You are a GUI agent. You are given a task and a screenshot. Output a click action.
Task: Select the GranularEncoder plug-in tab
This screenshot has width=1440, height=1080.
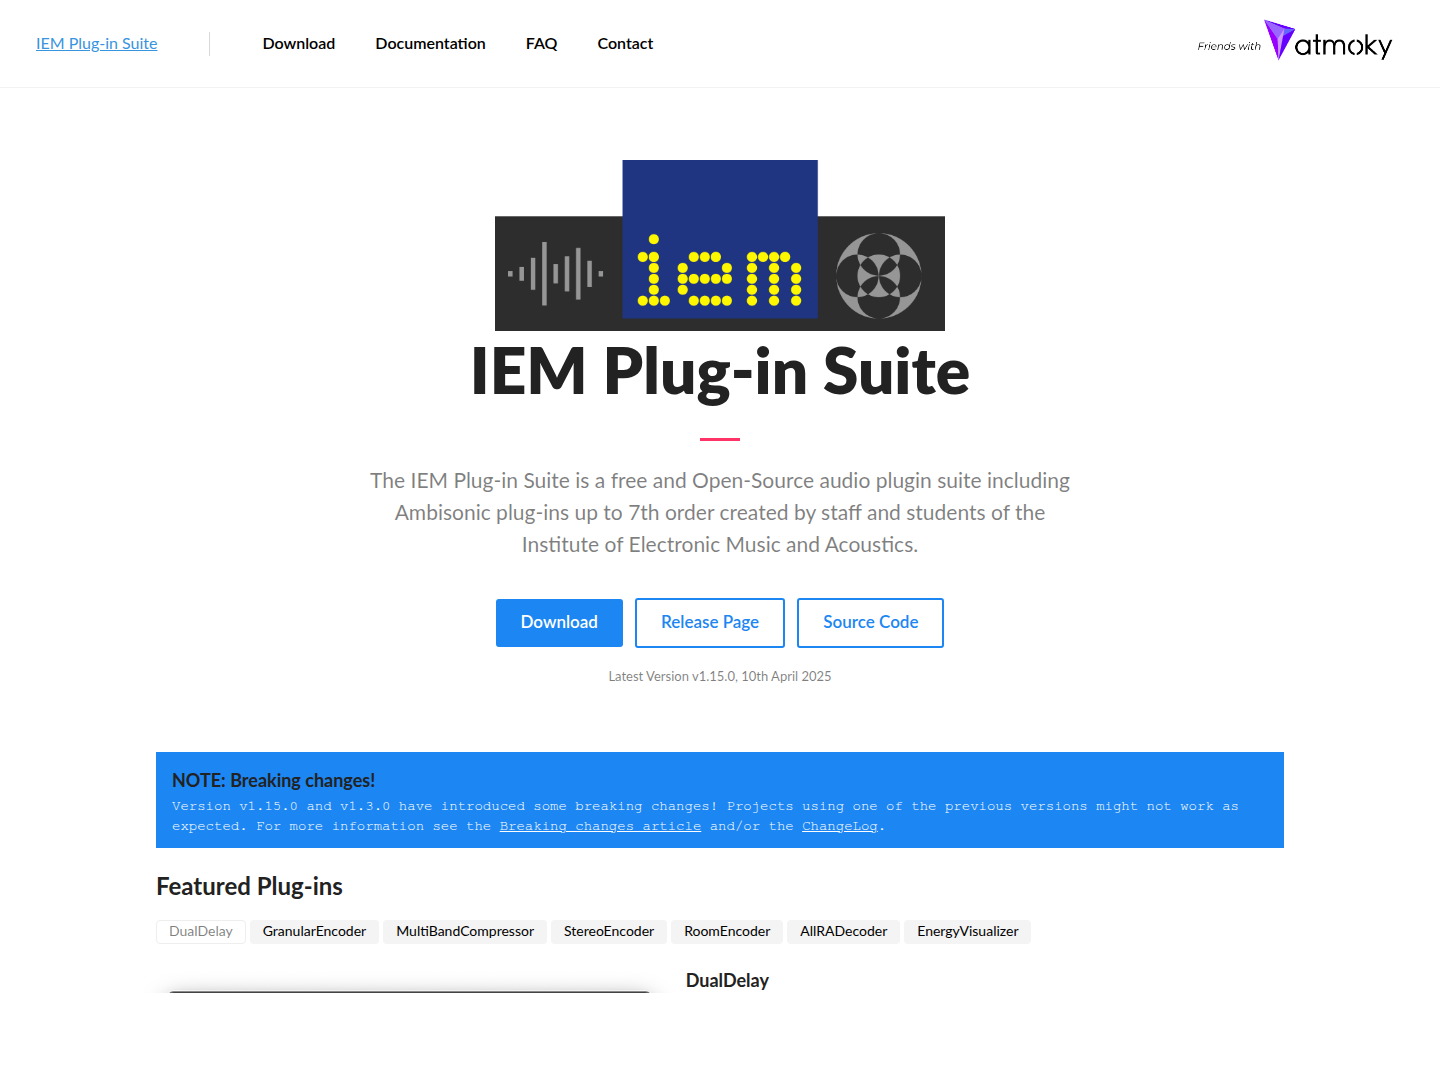(314, 931)
